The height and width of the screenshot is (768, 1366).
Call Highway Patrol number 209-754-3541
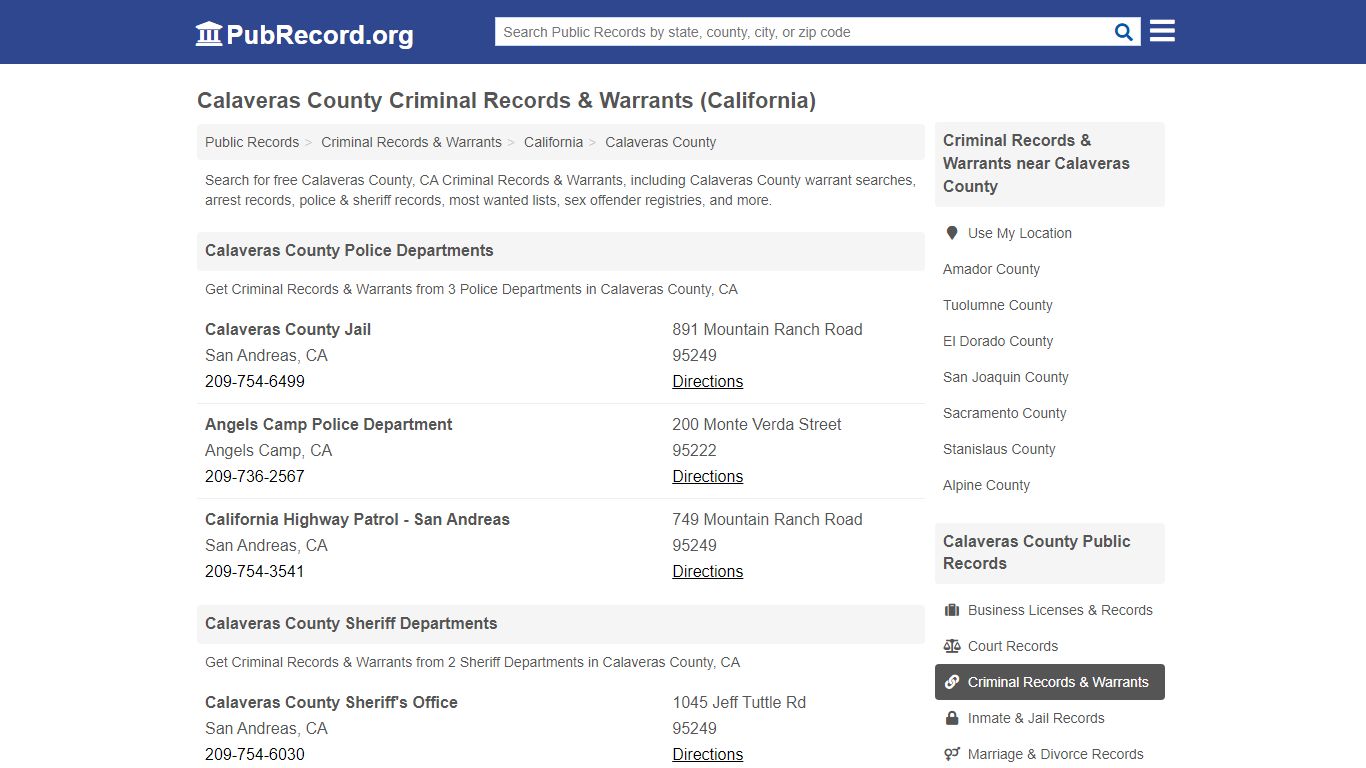tap(255, 571)
